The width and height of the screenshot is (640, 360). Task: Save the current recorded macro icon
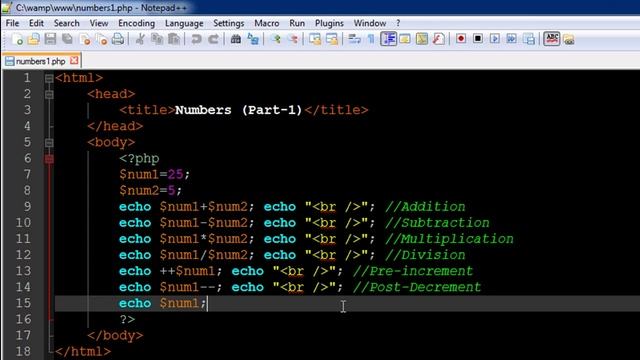click(529, 39)
